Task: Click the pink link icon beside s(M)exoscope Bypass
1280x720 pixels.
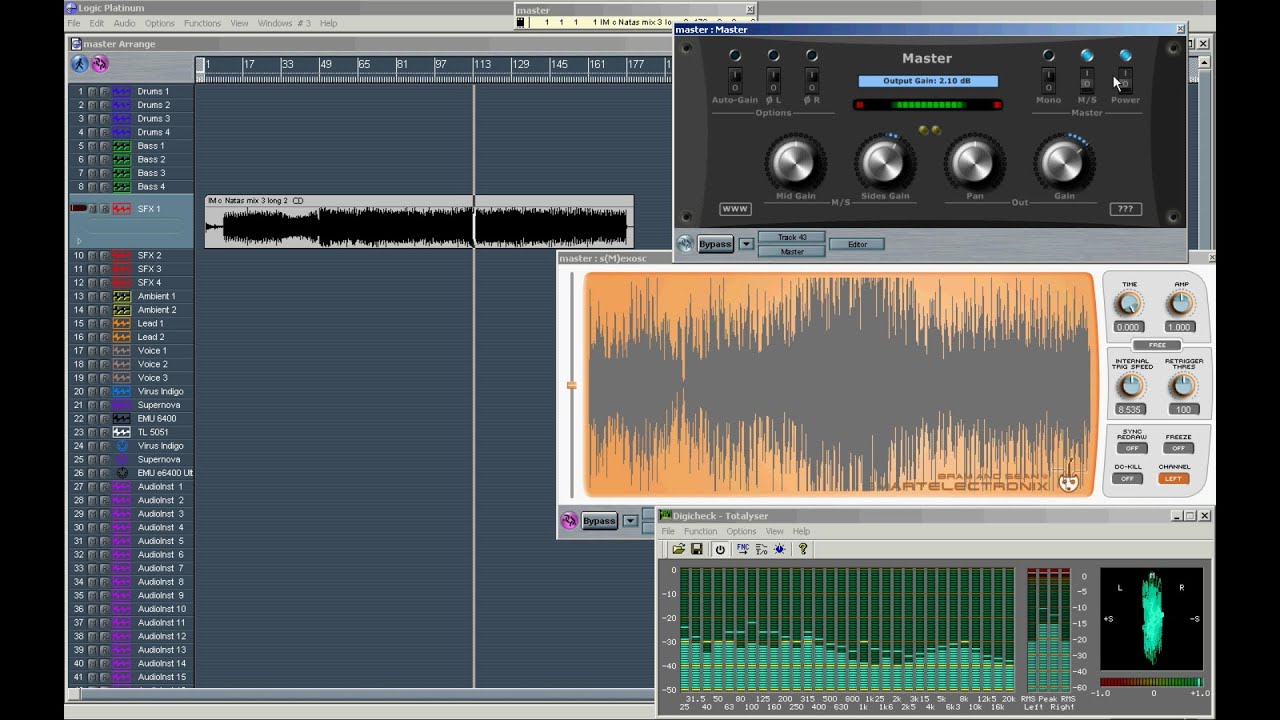Action: pos(569,521)
